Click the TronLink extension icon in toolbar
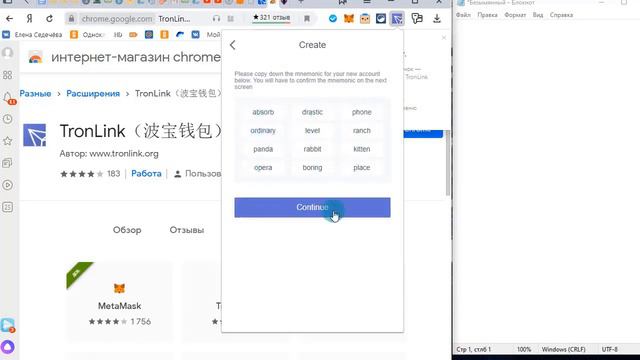The height and width of the screenshot is (360, 640). (x=397, y=18)
